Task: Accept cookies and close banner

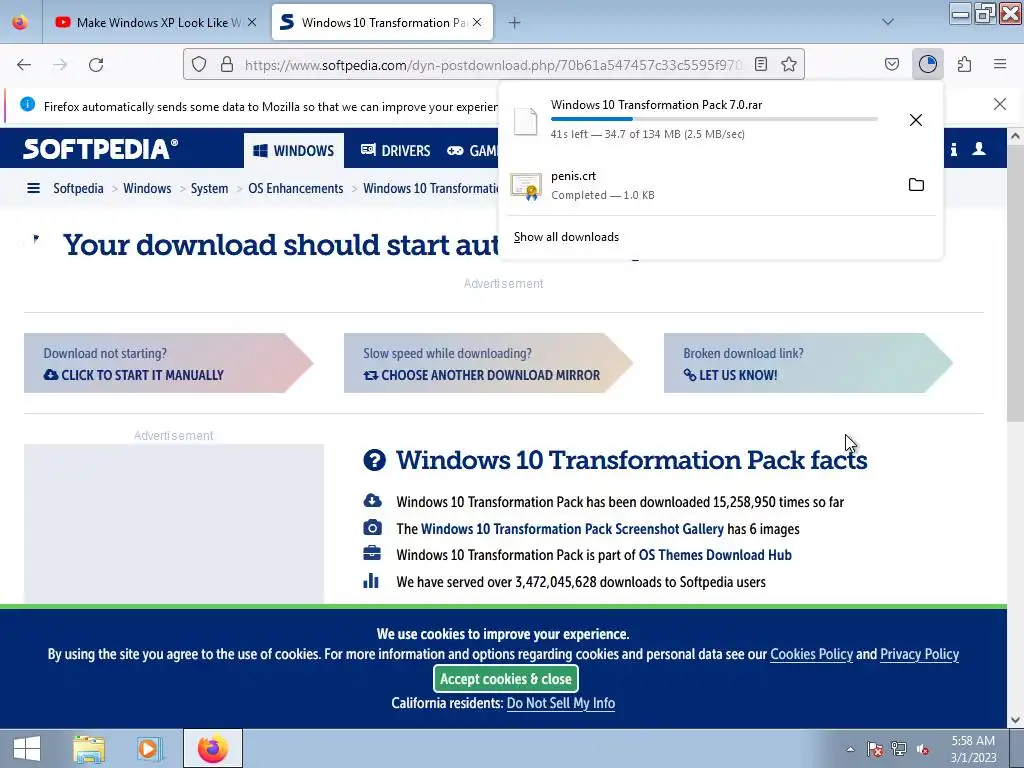Action: 505,679
